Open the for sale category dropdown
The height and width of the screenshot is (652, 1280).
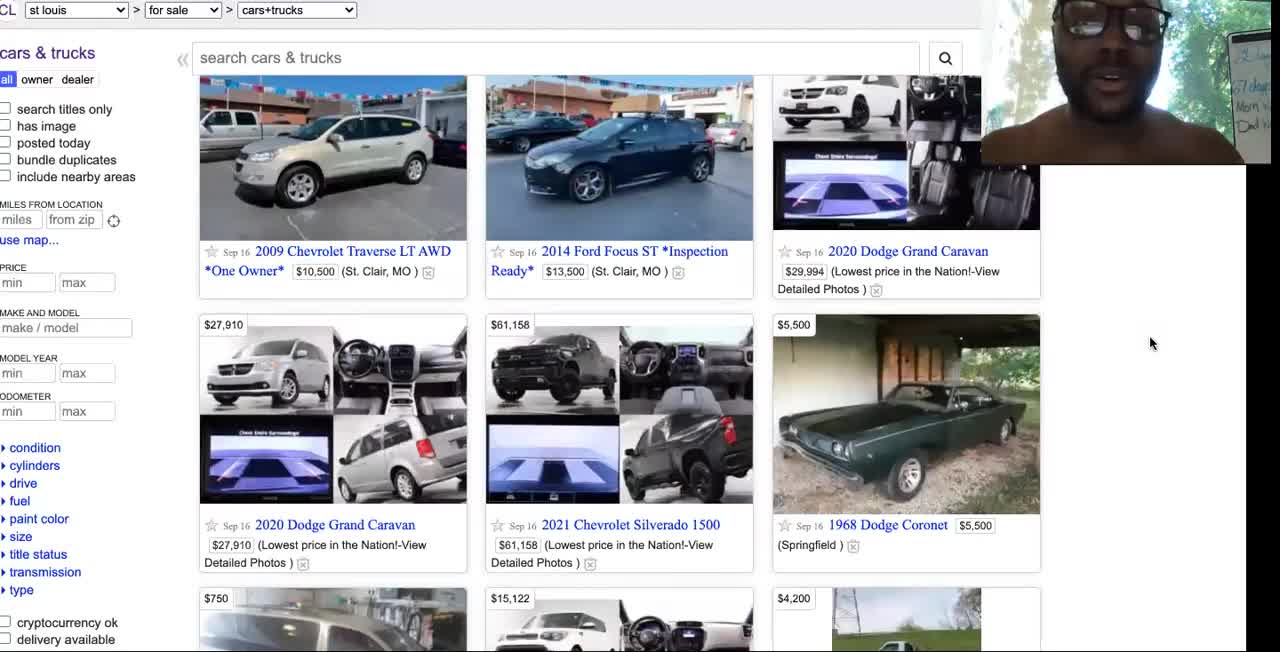tap(183, 10)
